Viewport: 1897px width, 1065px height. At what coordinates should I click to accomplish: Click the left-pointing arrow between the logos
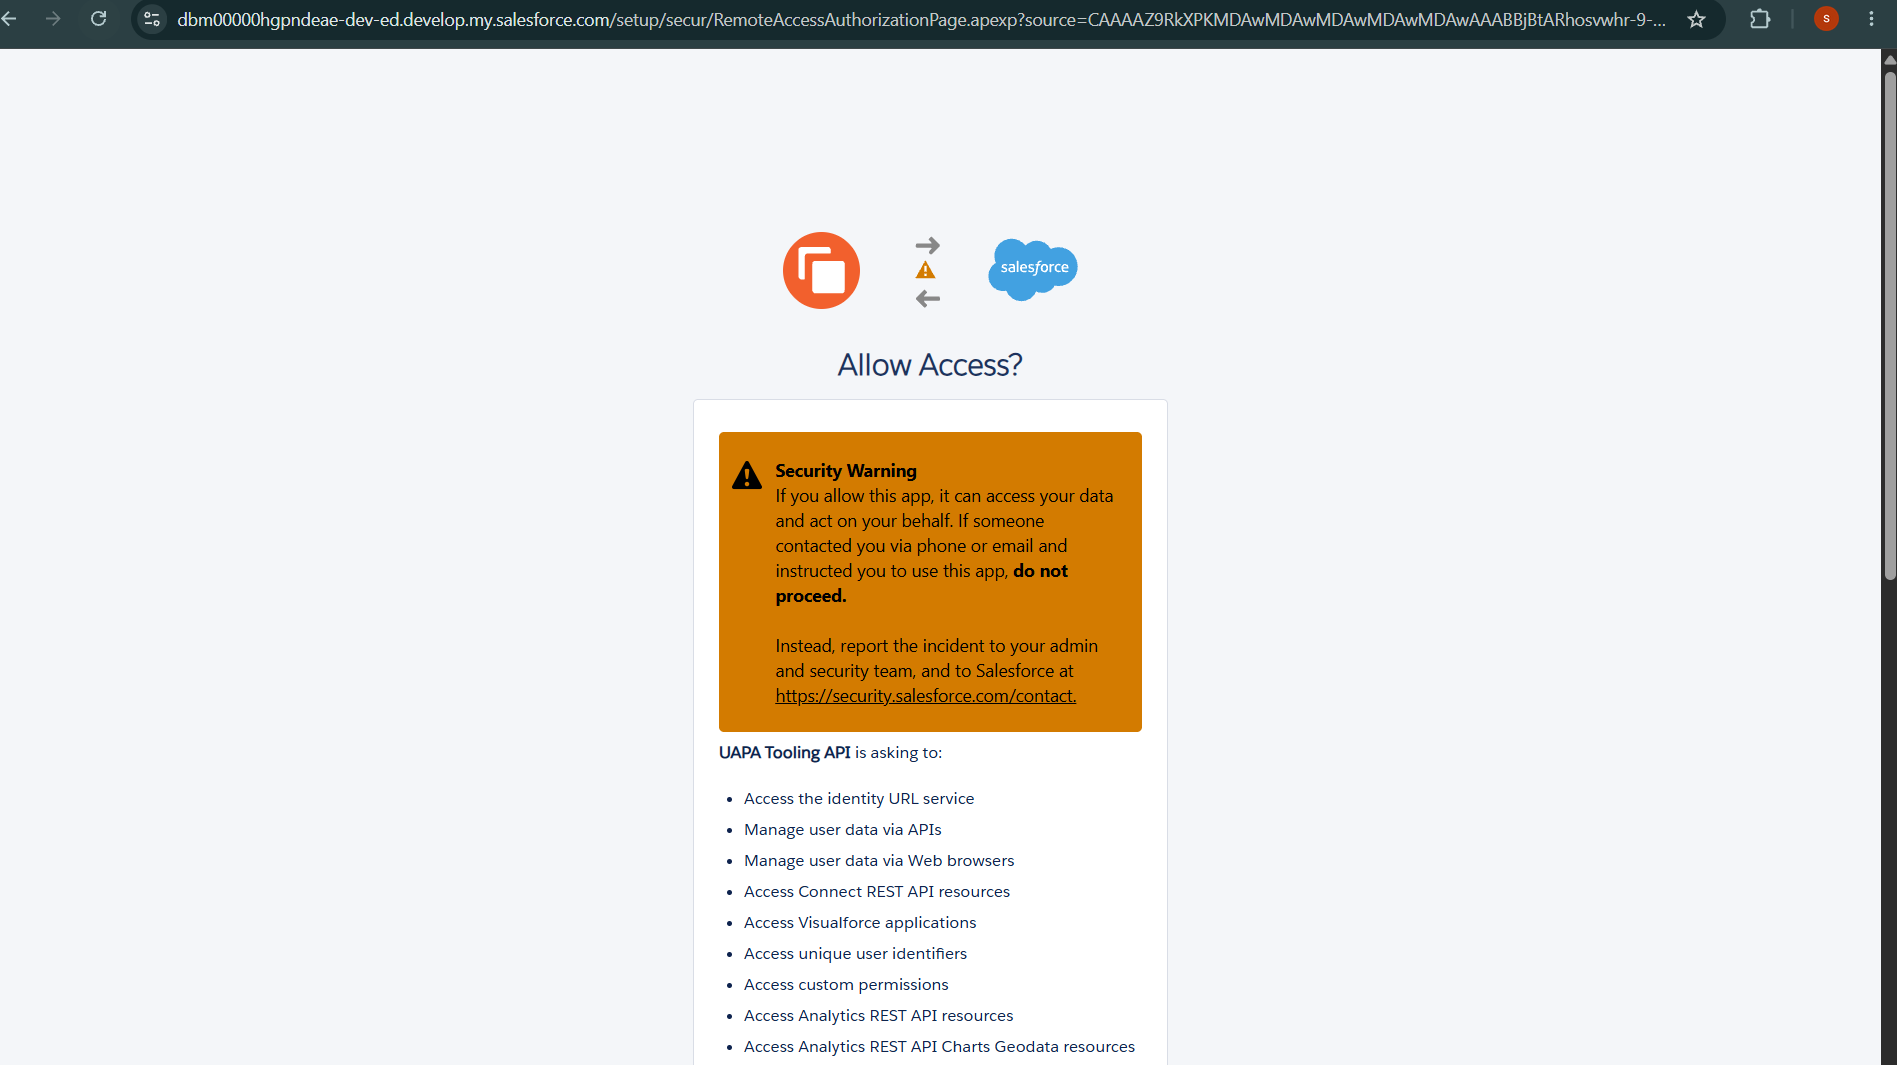click(928, 298)
